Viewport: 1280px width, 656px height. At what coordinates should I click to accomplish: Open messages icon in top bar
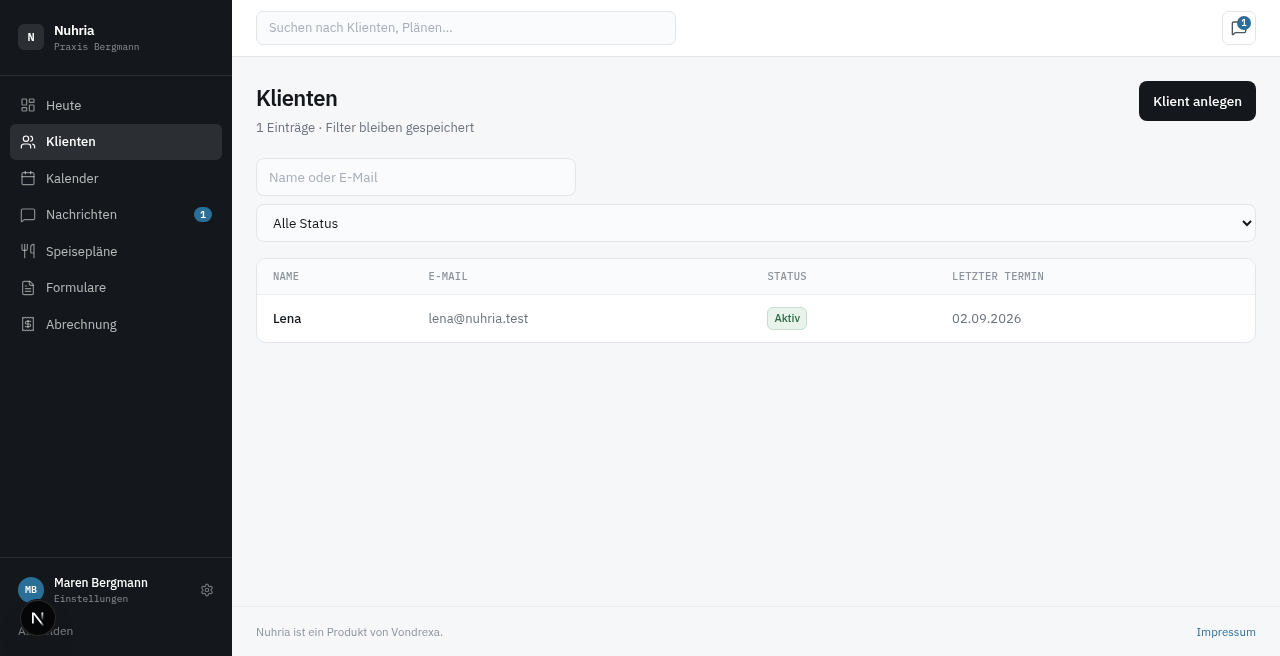point(1239,28)
